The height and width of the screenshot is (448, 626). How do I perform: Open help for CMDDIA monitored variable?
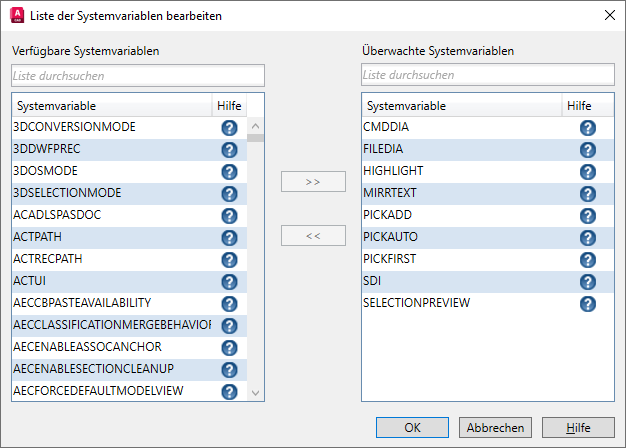pos(587,128)
